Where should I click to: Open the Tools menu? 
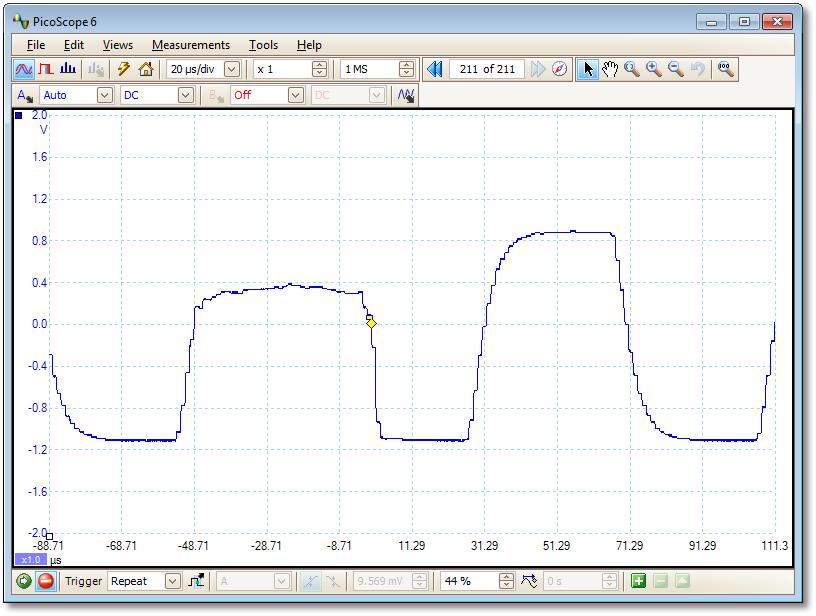(263, 45)
